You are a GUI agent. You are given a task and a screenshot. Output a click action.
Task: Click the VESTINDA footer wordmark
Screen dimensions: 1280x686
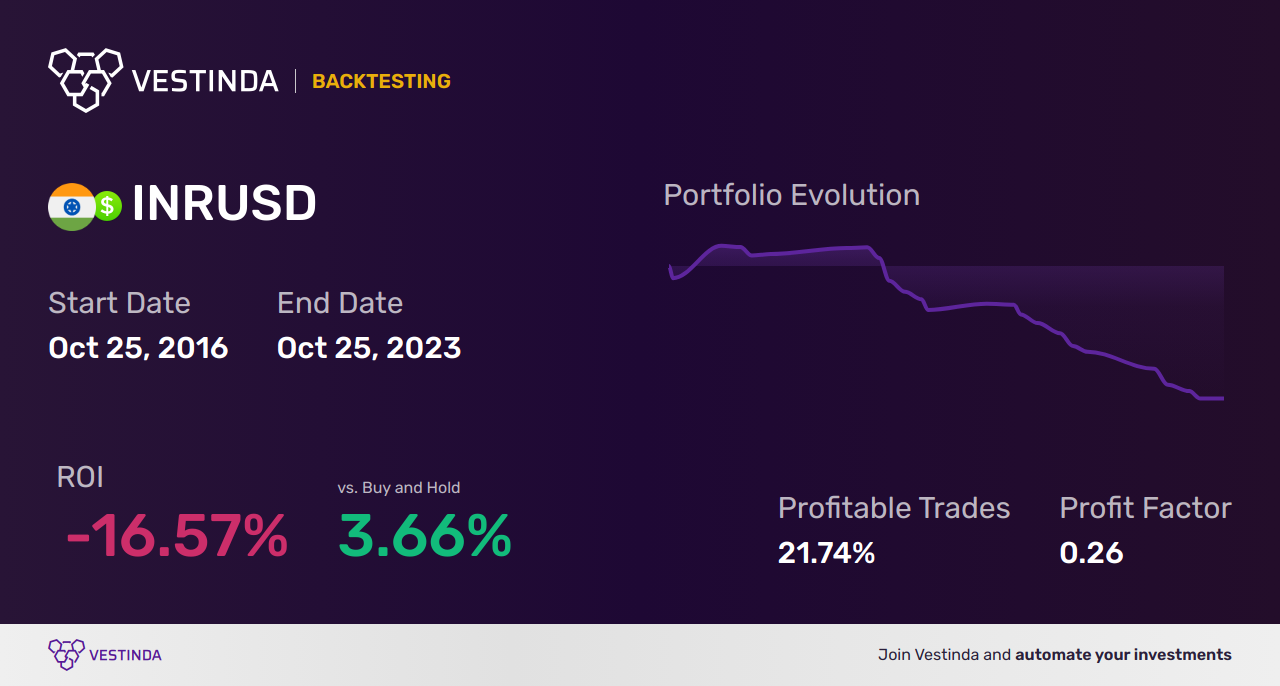(x=125, y=655)
